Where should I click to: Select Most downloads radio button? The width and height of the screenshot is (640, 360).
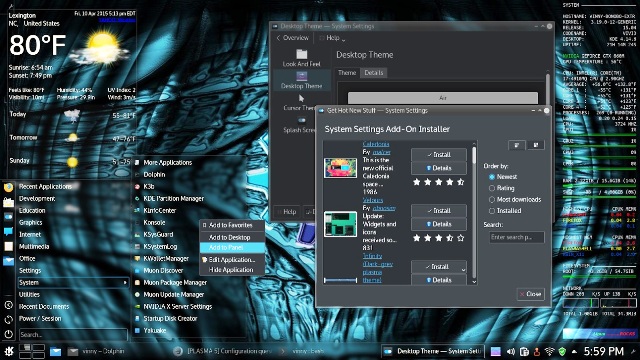point(492,200)
